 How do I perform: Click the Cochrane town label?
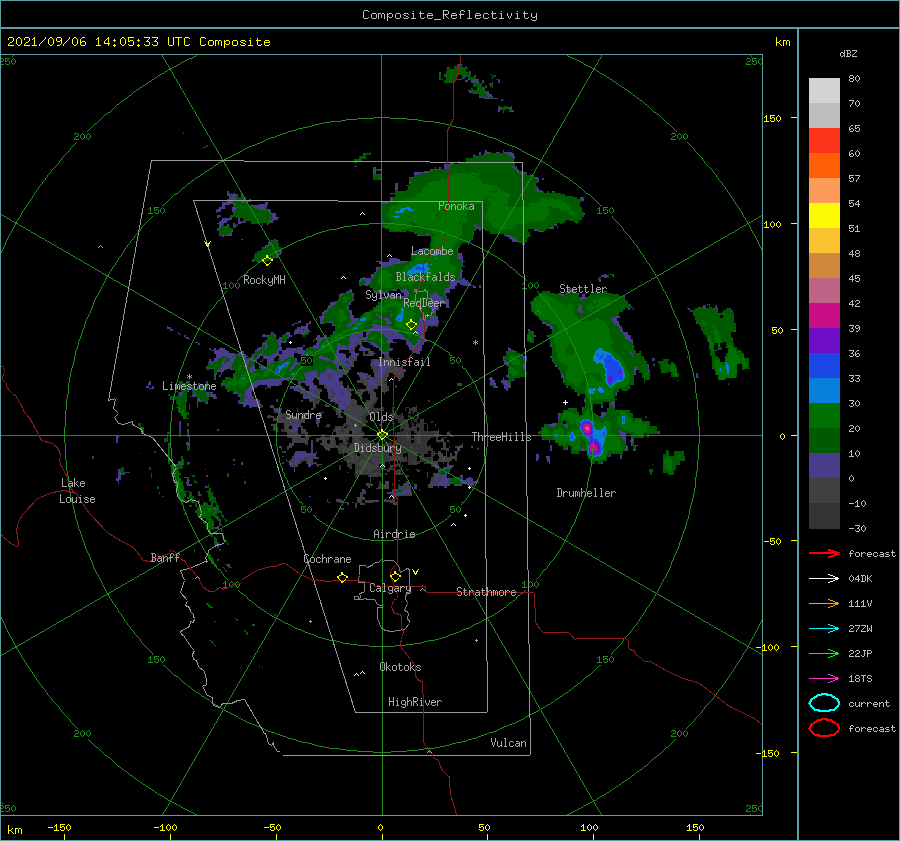pos(327,559)
